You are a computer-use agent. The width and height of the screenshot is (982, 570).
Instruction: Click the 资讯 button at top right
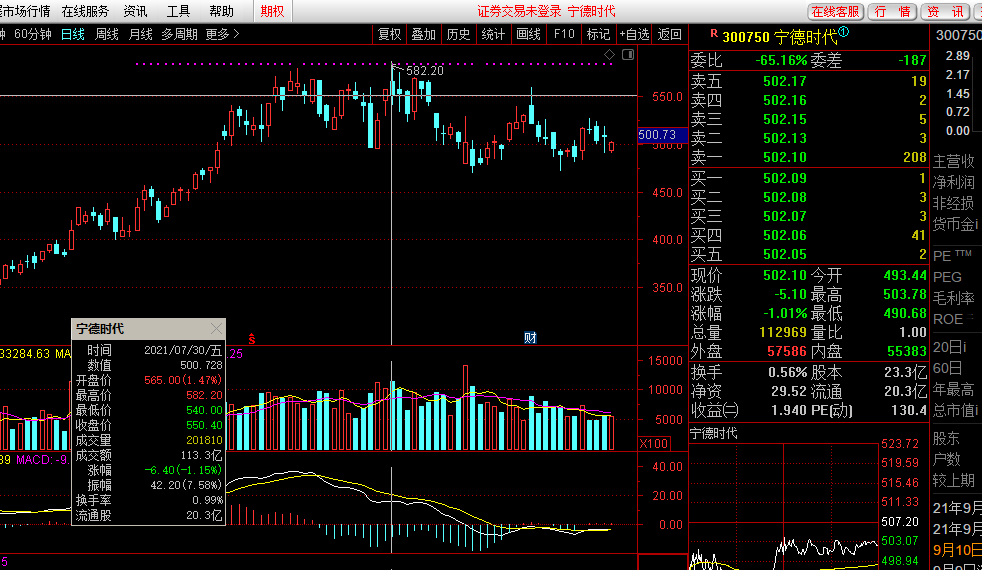pyautogui.click(x=945, y=12)
